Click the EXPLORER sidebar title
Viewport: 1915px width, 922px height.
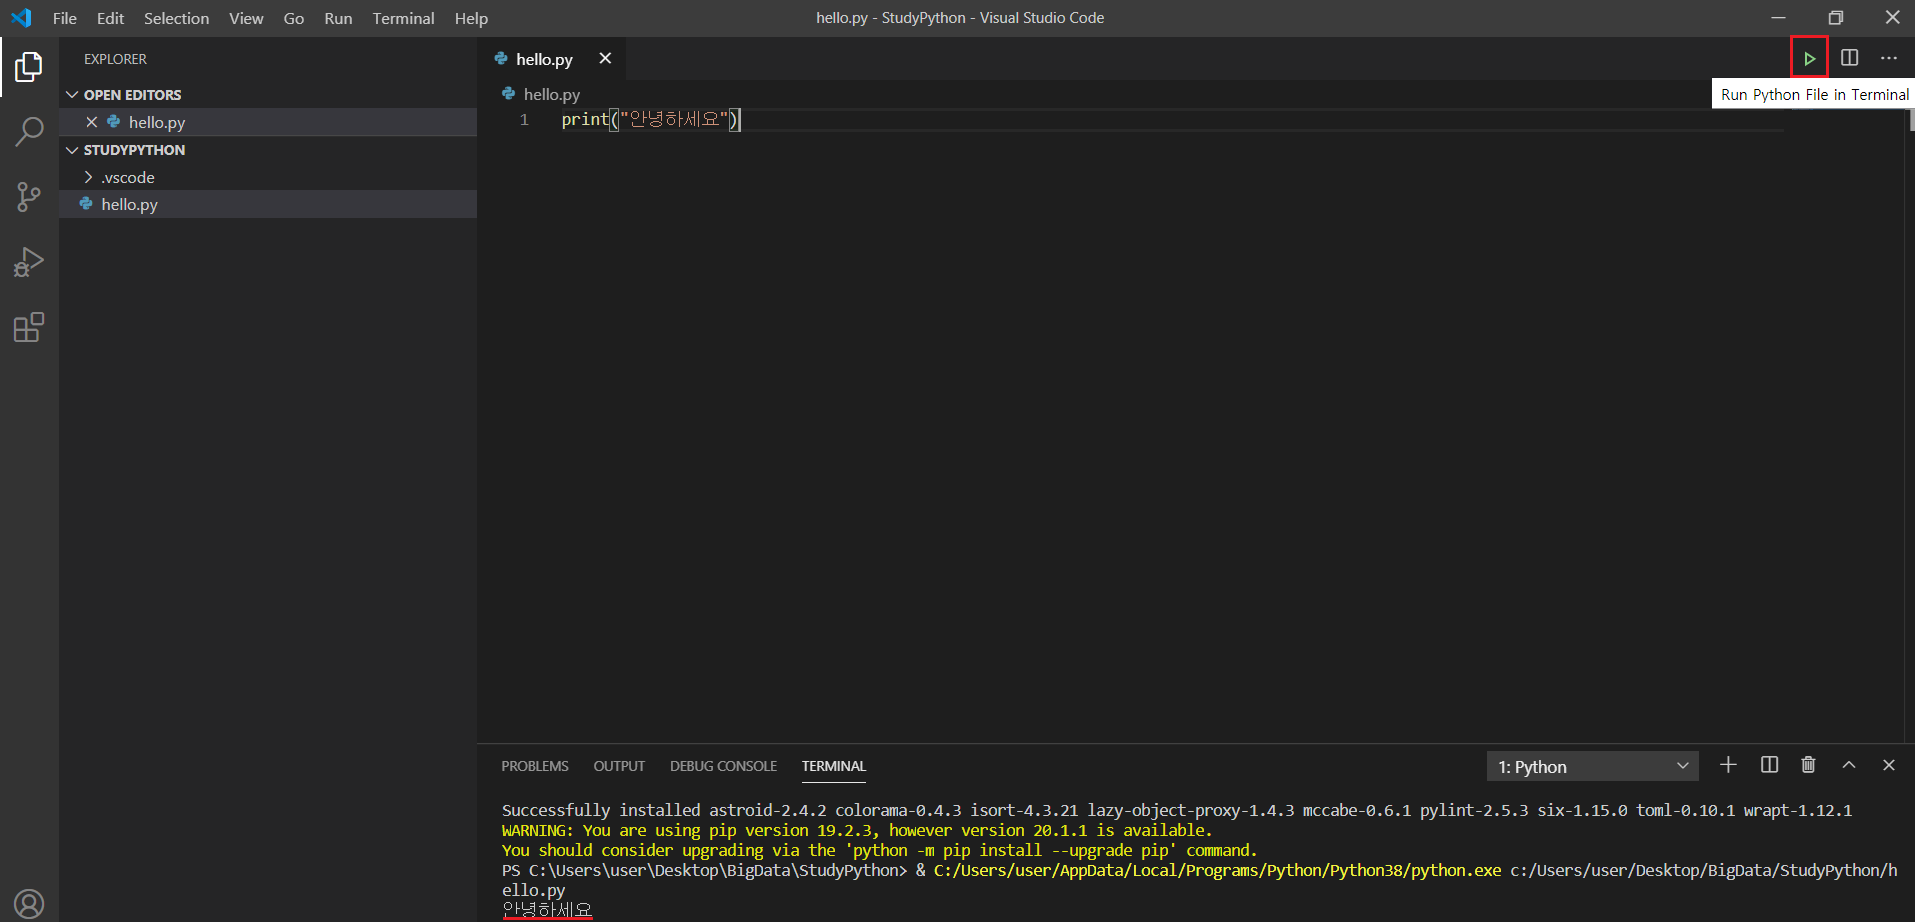[x=115, y=59]
